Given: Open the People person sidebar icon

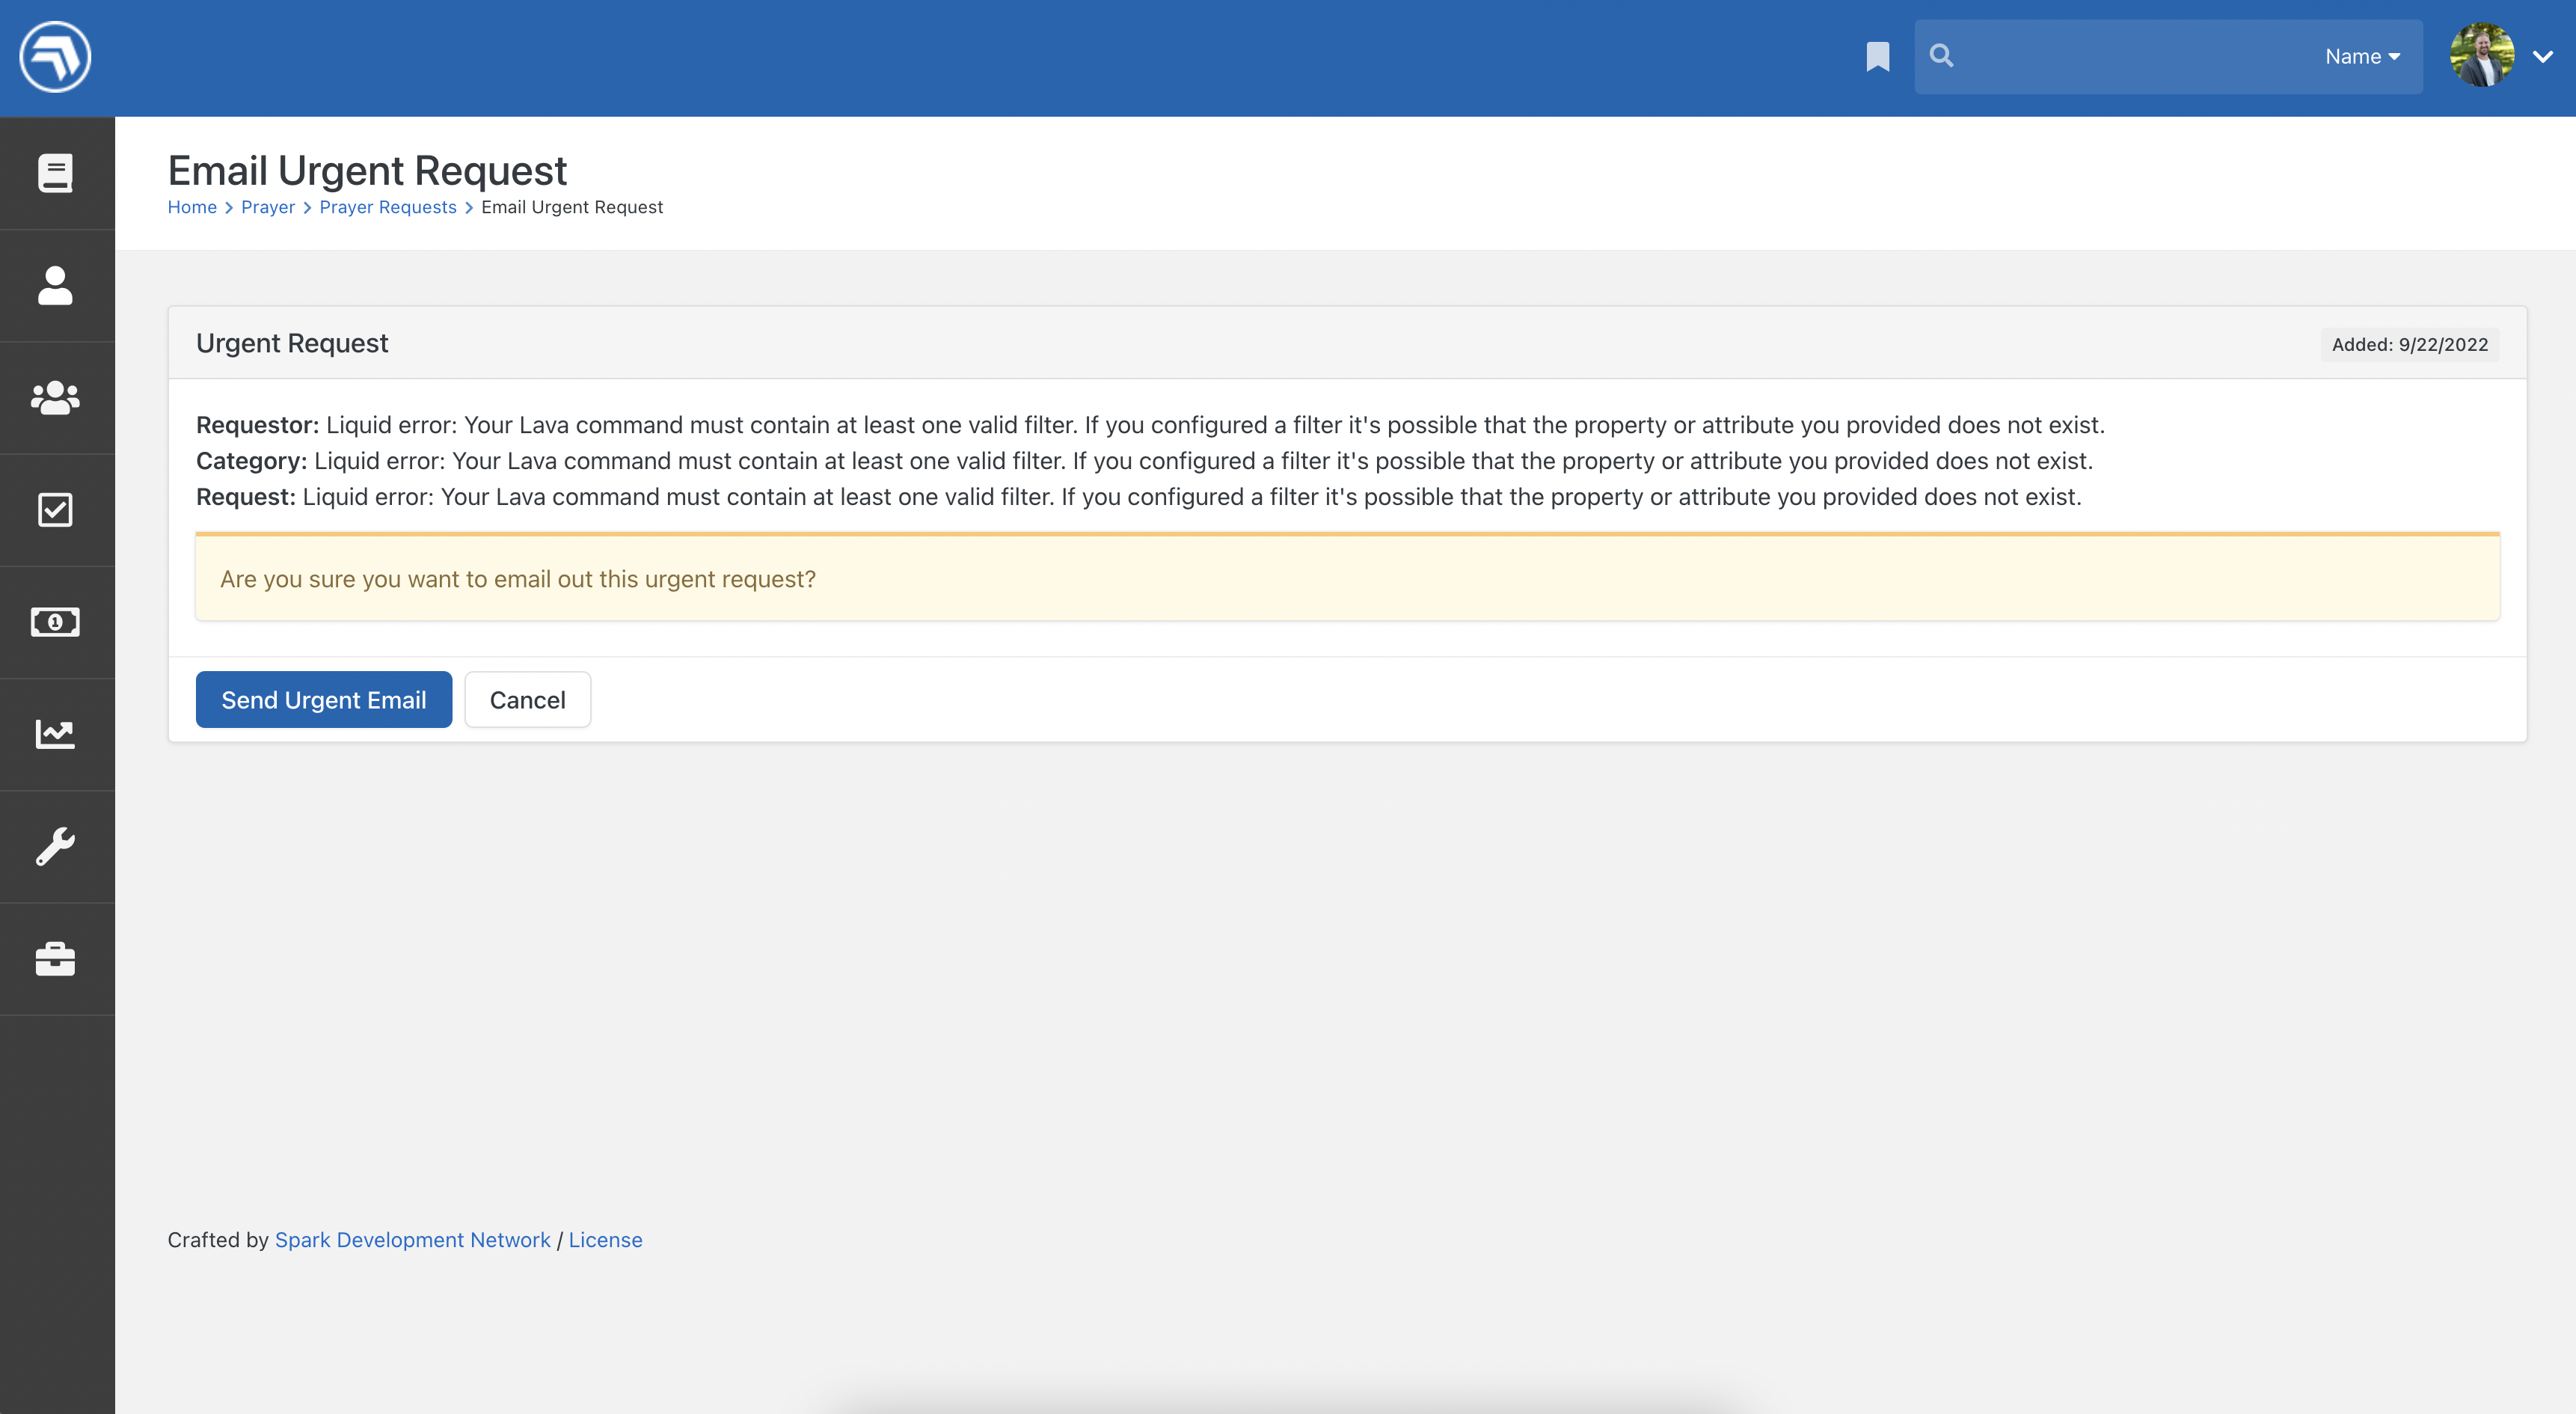Looking at the screenshot, I should pos(55,286).
